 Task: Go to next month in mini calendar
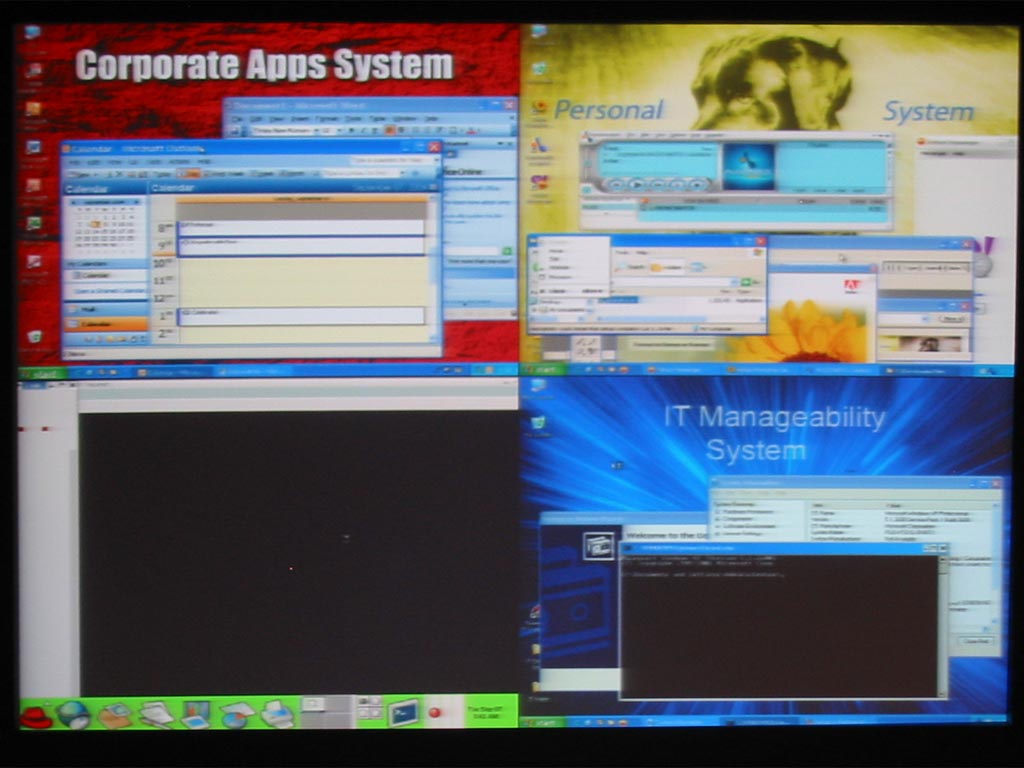[136, 202]
